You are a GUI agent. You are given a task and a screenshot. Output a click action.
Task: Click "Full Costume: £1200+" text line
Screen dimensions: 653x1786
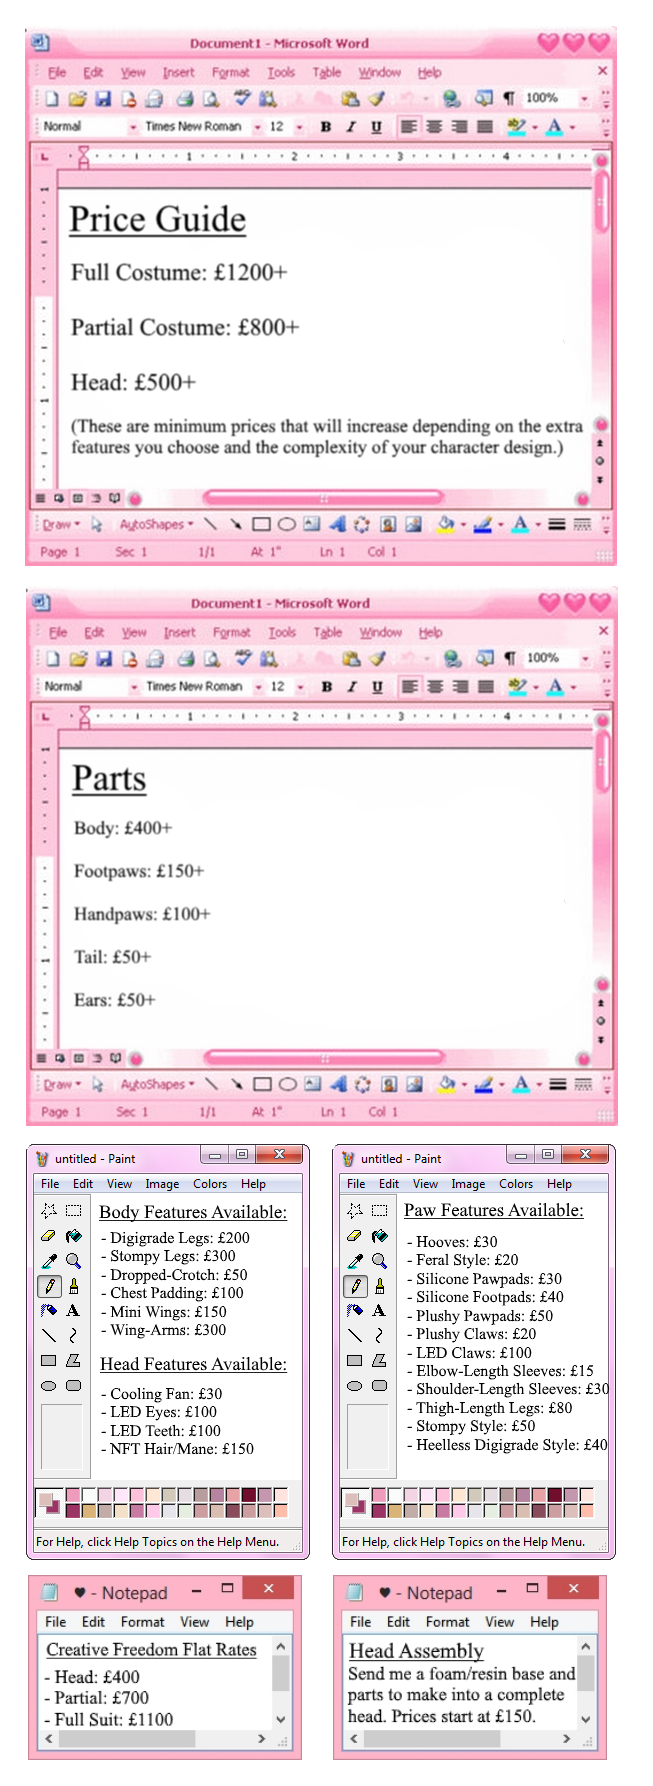tap(179, 273)
